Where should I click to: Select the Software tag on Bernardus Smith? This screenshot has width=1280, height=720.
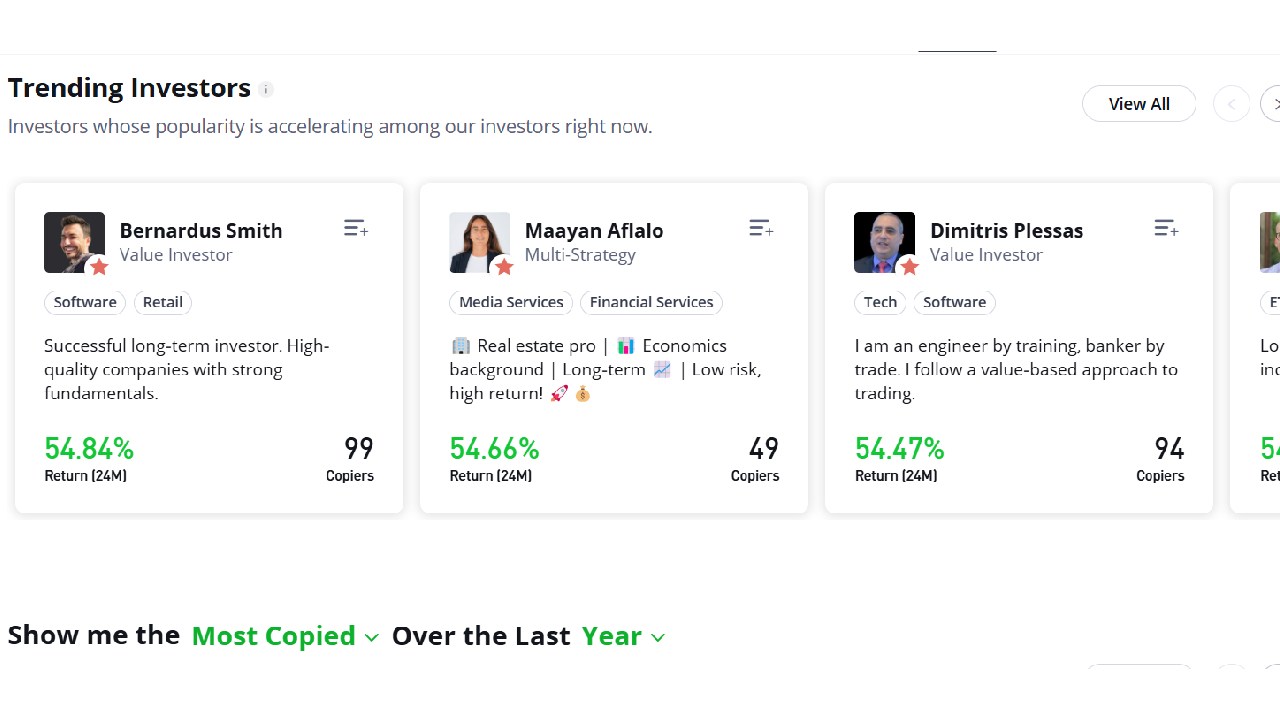(x=85, y=302)
